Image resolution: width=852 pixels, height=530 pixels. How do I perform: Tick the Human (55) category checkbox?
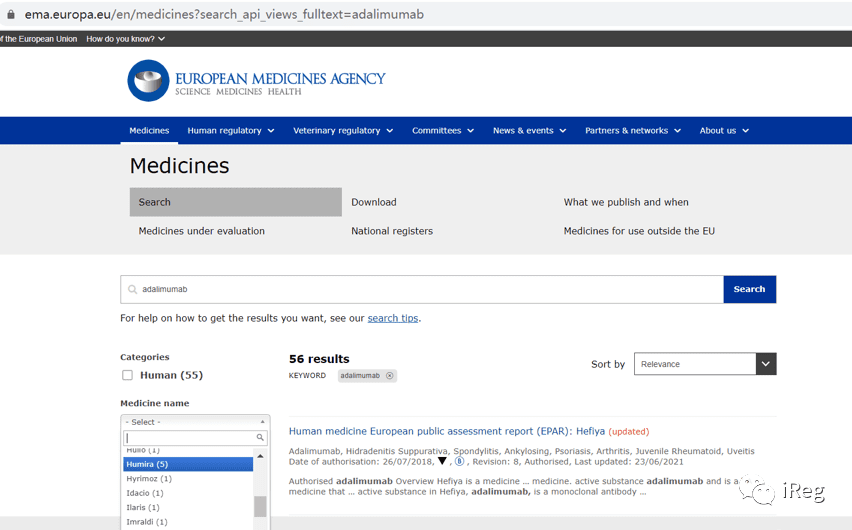click(127, 375)
